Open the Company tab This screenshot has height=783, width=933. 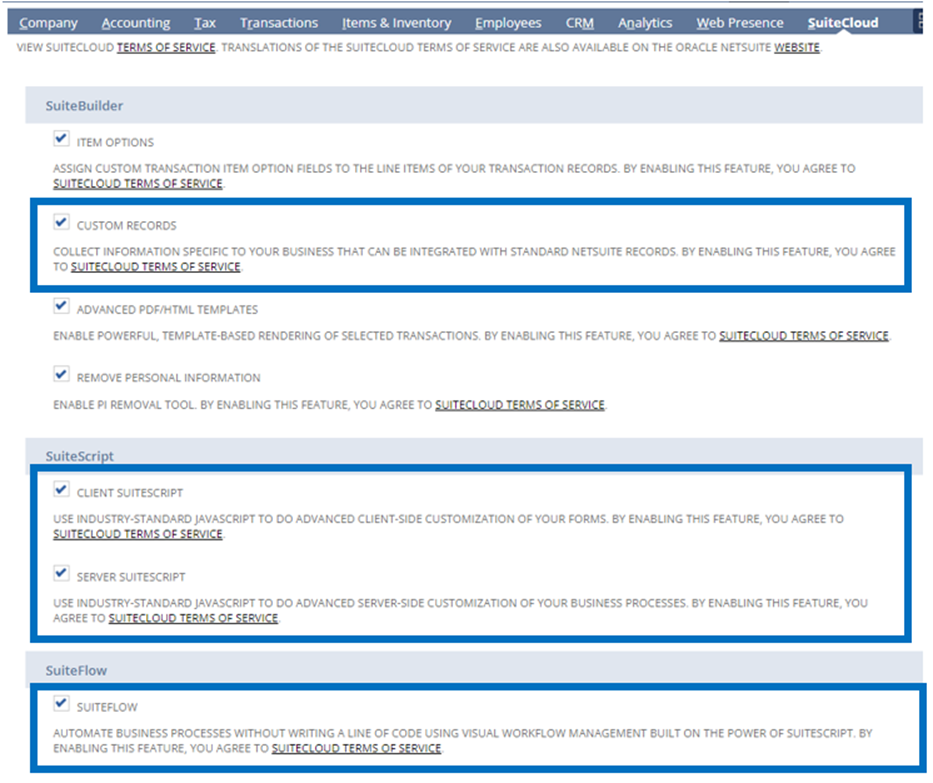48,23
